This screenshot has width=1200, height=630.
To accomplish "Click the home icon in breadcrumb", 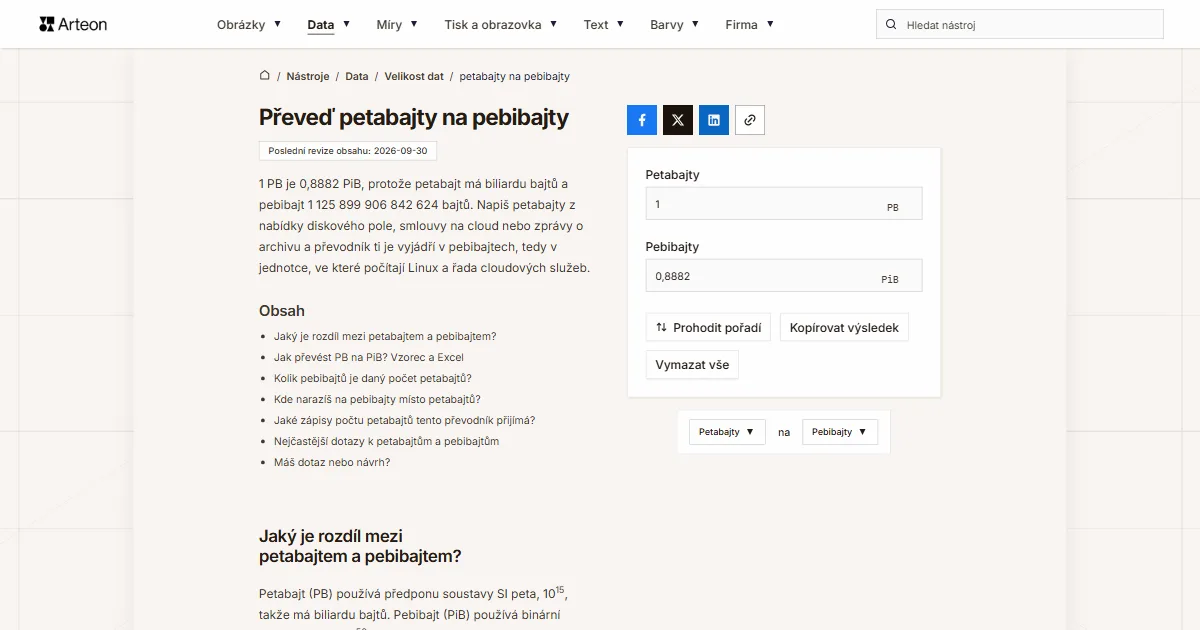I will pyautogui.click(x=265, y=75).
